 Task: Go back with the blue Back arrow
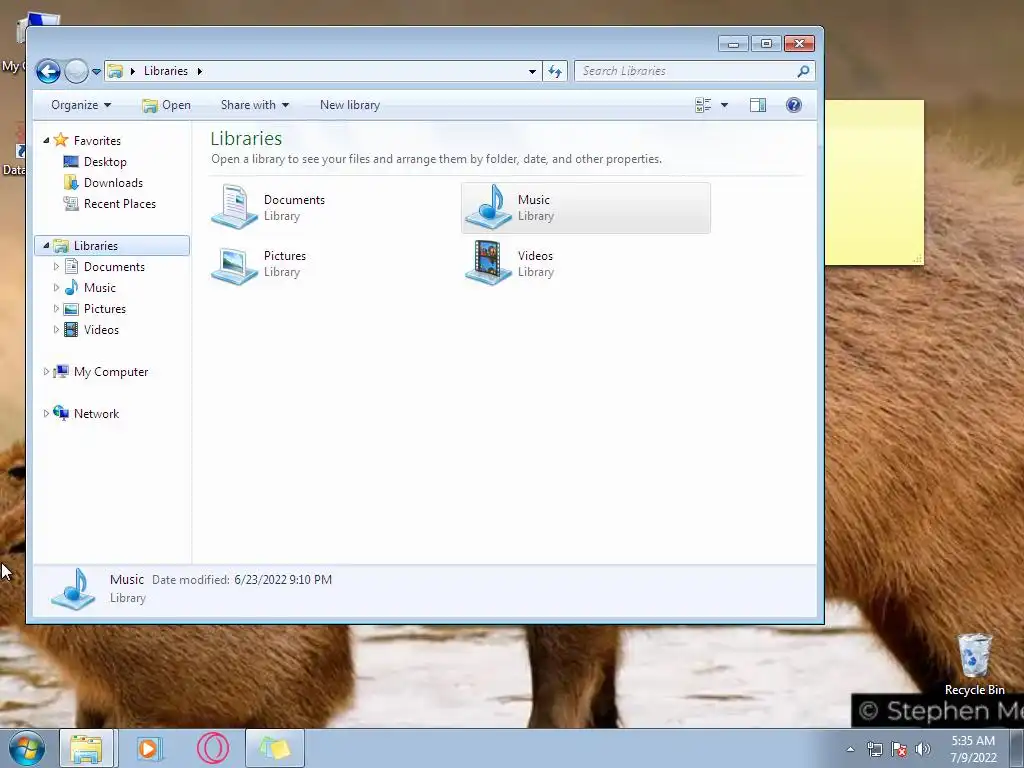tap(48, 71)
